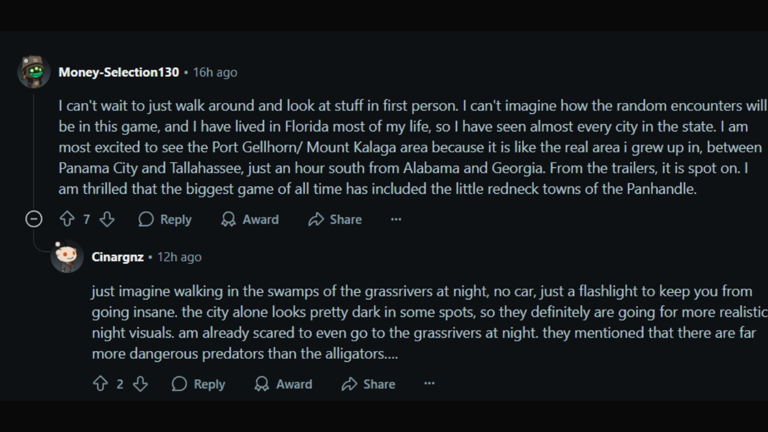Reply to Cinargnz's comment
This screenshot has width=768, height=432.
point(198,384)
